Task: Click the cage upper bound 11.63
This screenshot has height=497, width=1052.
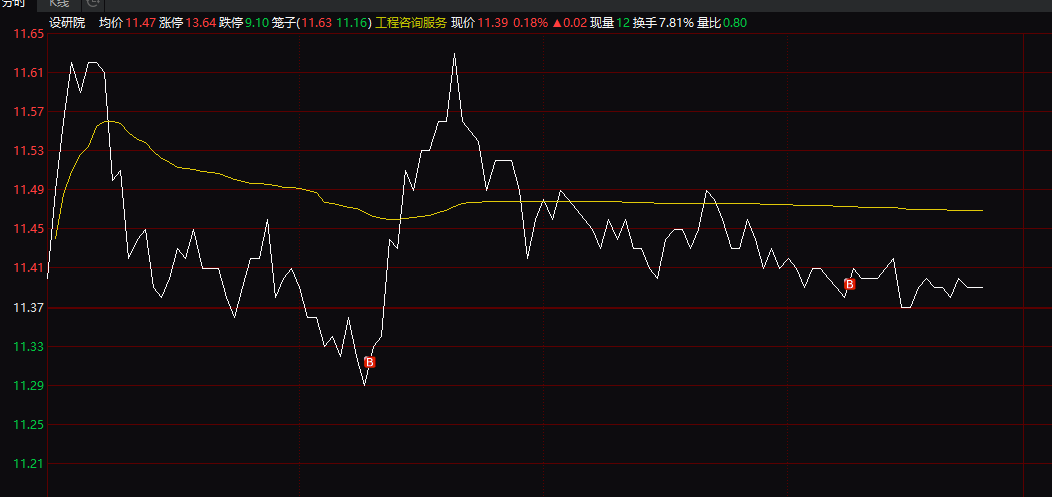Action: [x=317, y=23]
